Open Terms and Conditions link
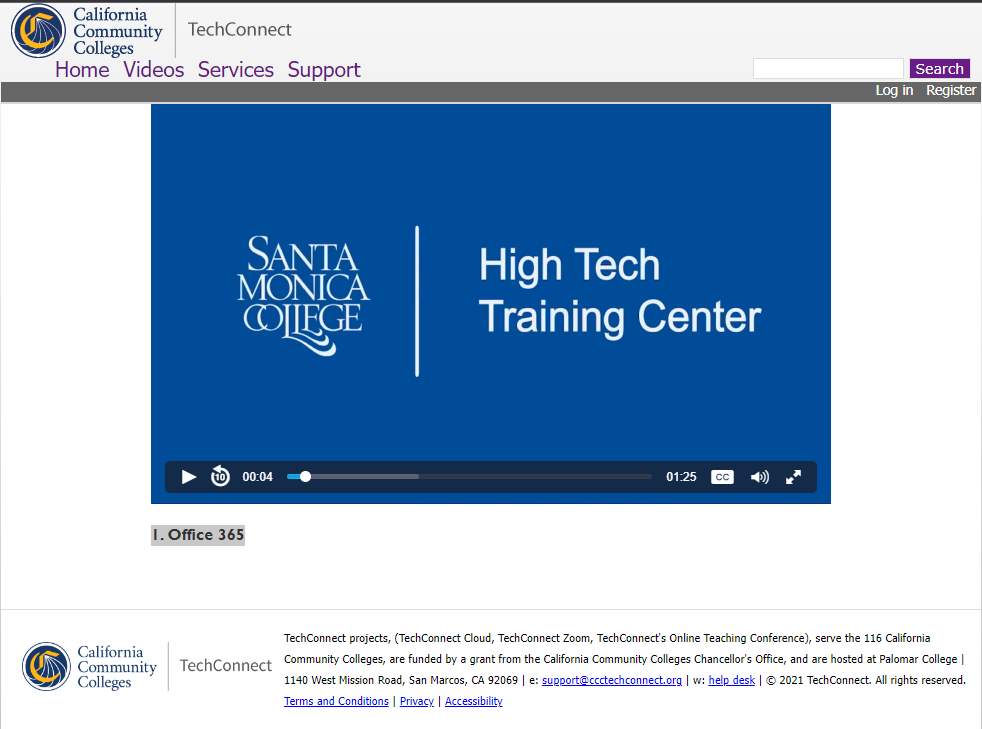Viewport: 982px width, 729px height. pyautogui.click(x=336, y=701)
